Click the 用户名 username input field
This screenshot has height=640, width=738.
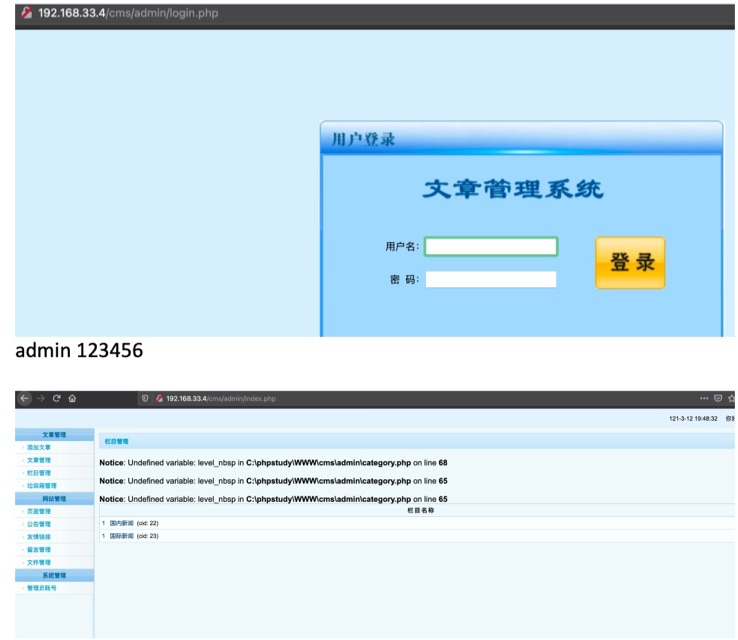click(x=490, y=247)
